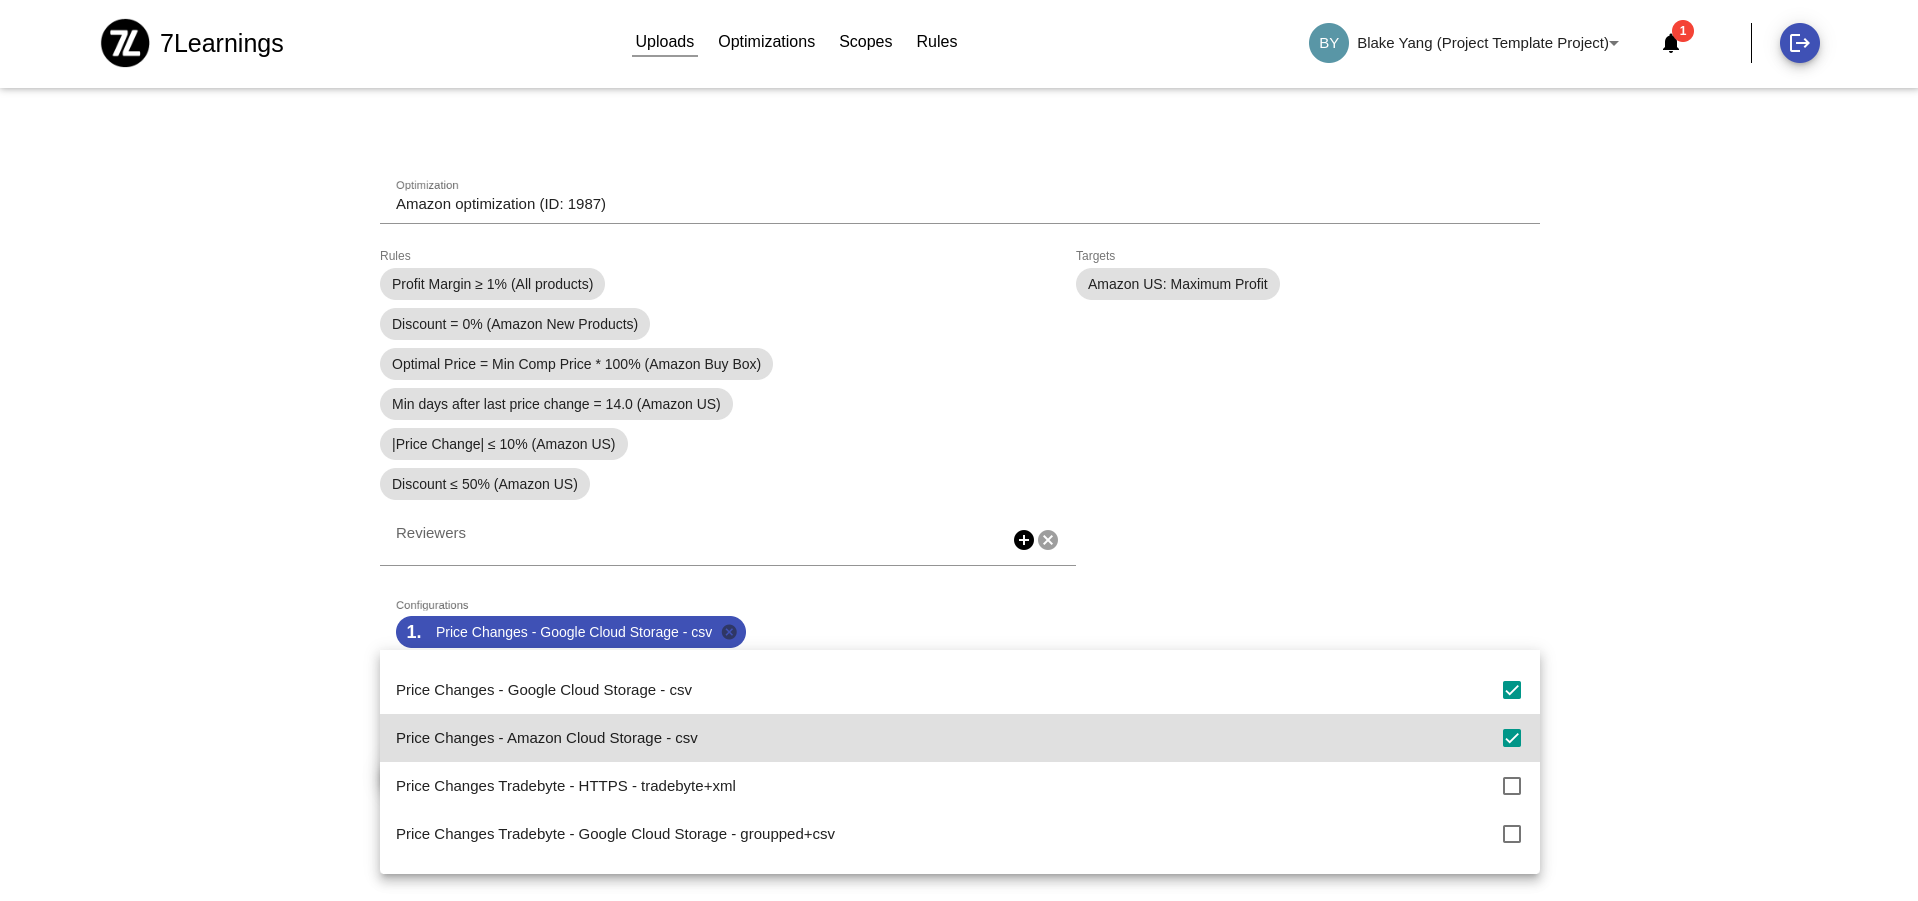Open the Rules tab
1918x901 pixels.
coord(937,42)
